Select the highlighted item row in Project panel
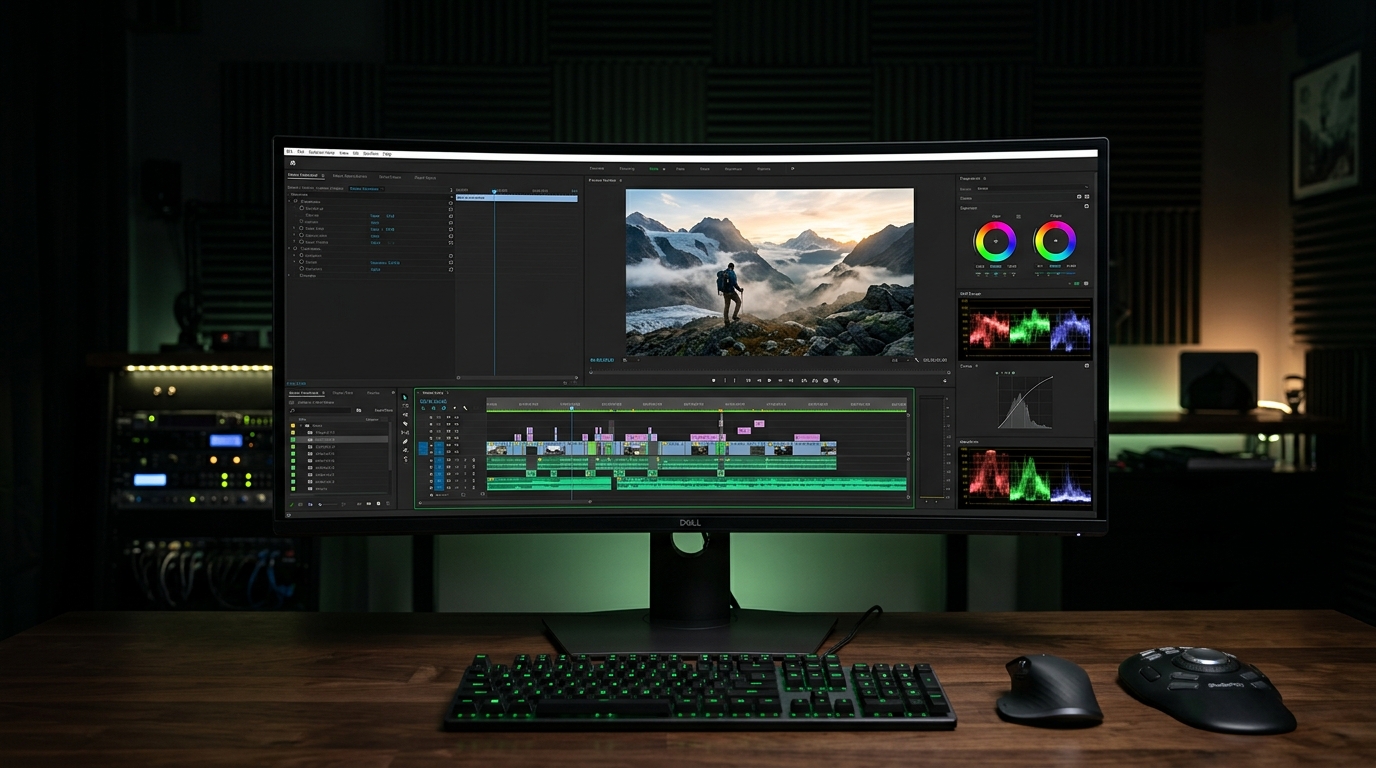This screenshot has height=768, width=1376. click(x=339, y=439)
